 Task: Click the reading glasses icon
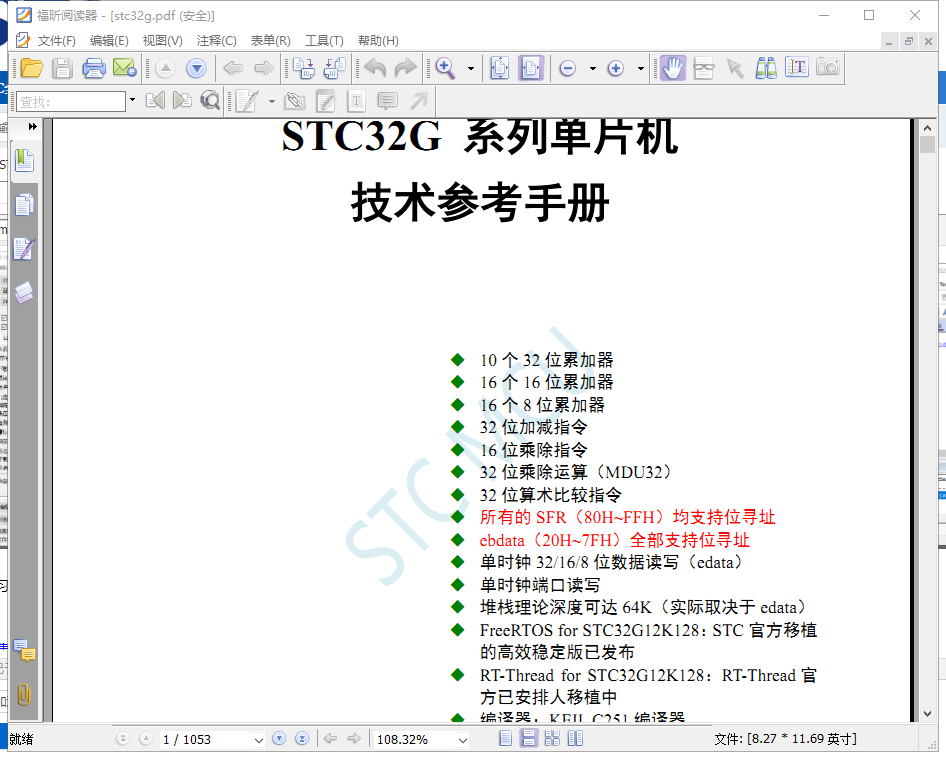pyautogui.click(x=703, y=68)
